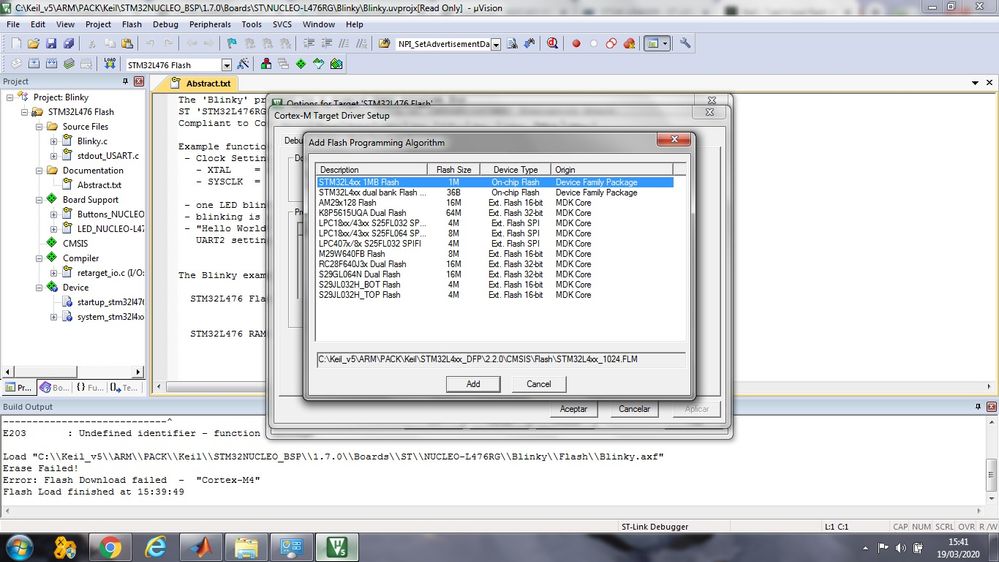Collapse the STM32L476 Flash target node
Image resolution: width=999 pixels, height=562 pixels.
click(24, 112)
